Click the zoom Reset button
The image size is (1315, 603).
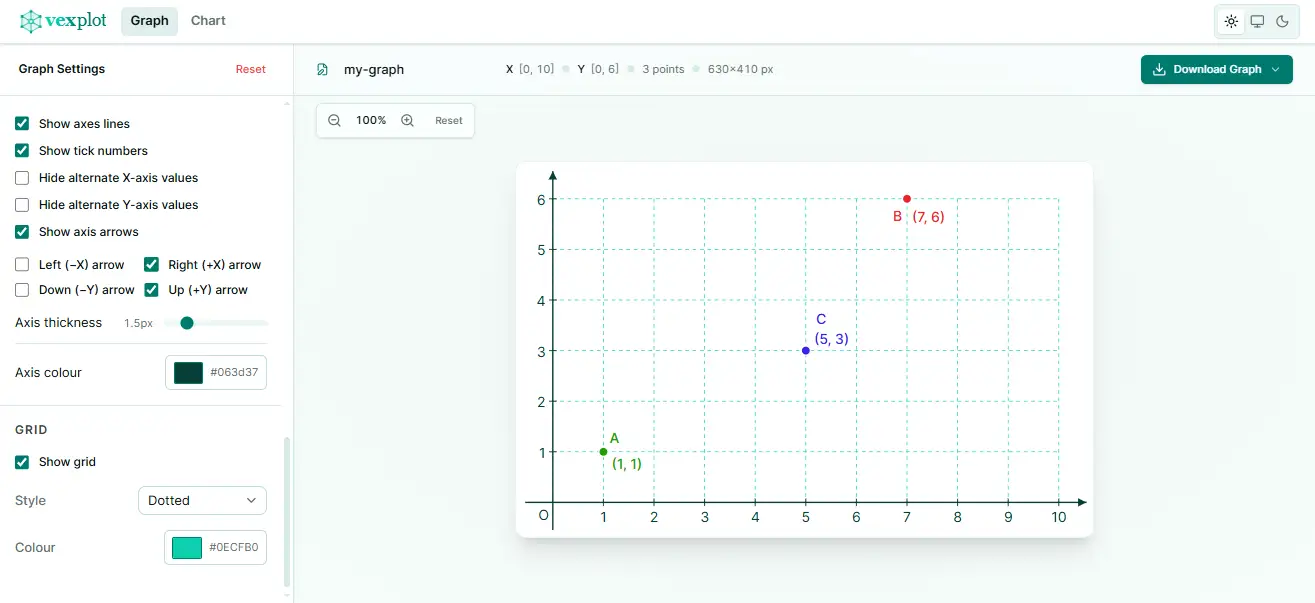448,121
